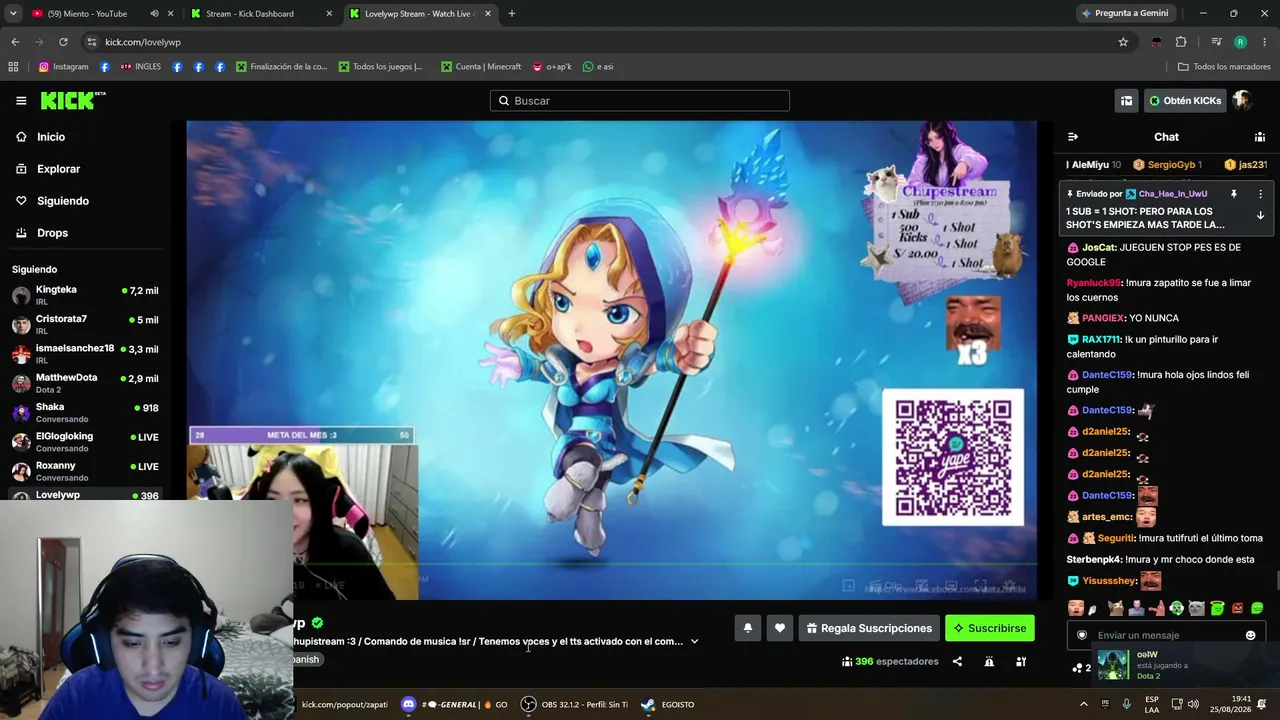The height and width of the screenshot is (720, 1280).
Task: Click the 'Enviar un mensaje' chat input
Action: (1165, 635)
